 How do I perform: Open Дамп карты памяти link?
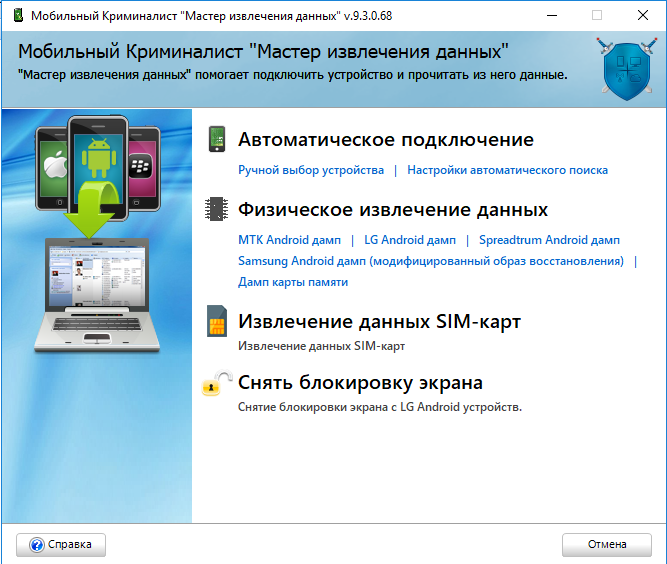[x=293, y=282]
